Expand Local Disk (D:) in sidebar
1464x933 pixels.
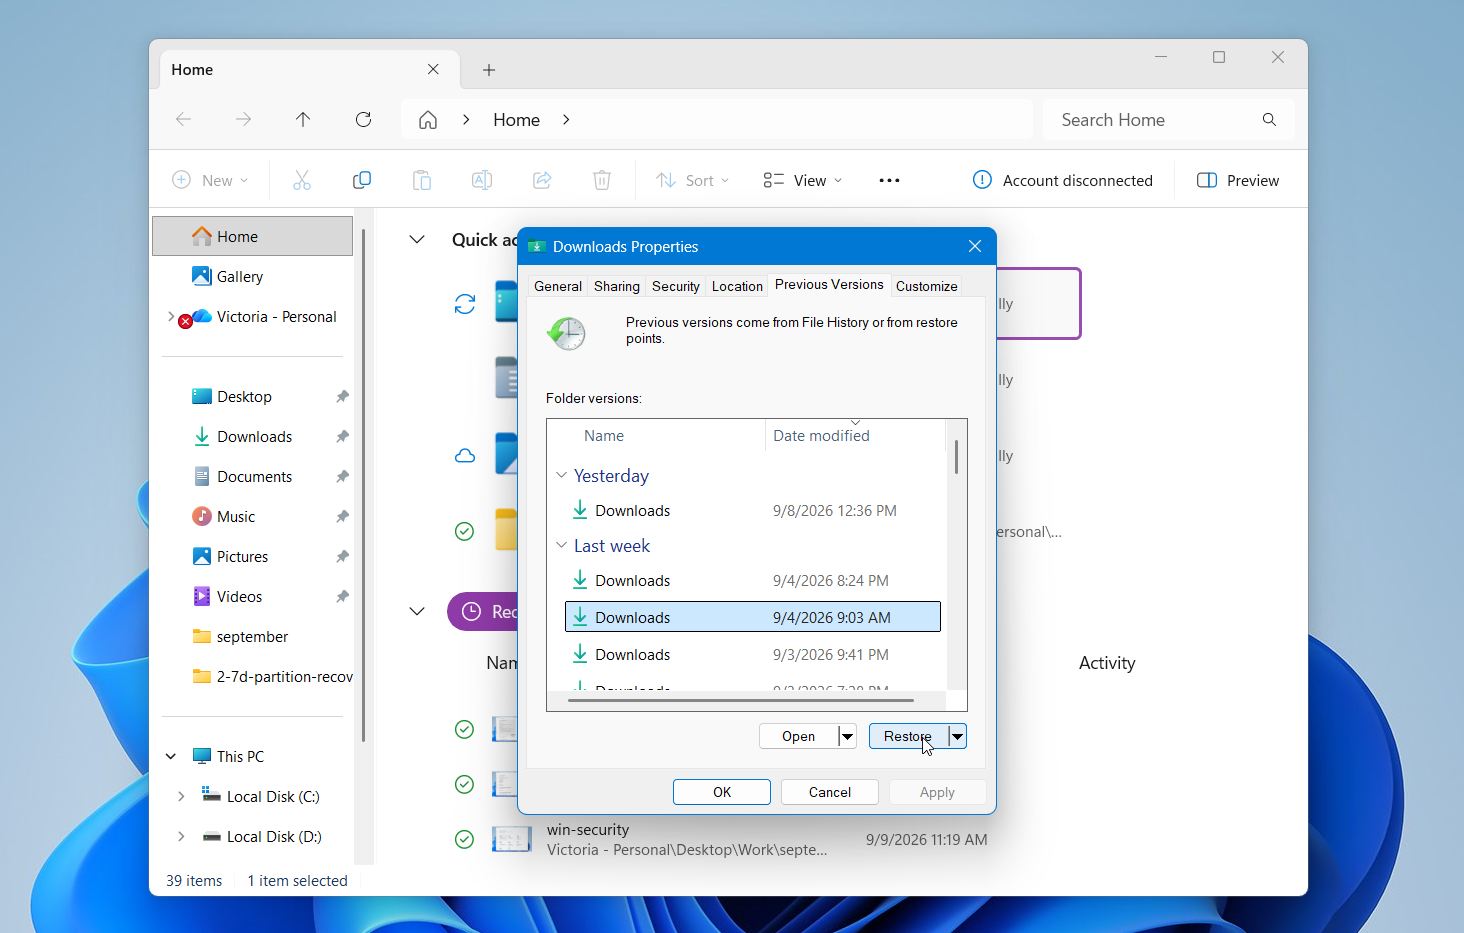(x=181, y=836)
